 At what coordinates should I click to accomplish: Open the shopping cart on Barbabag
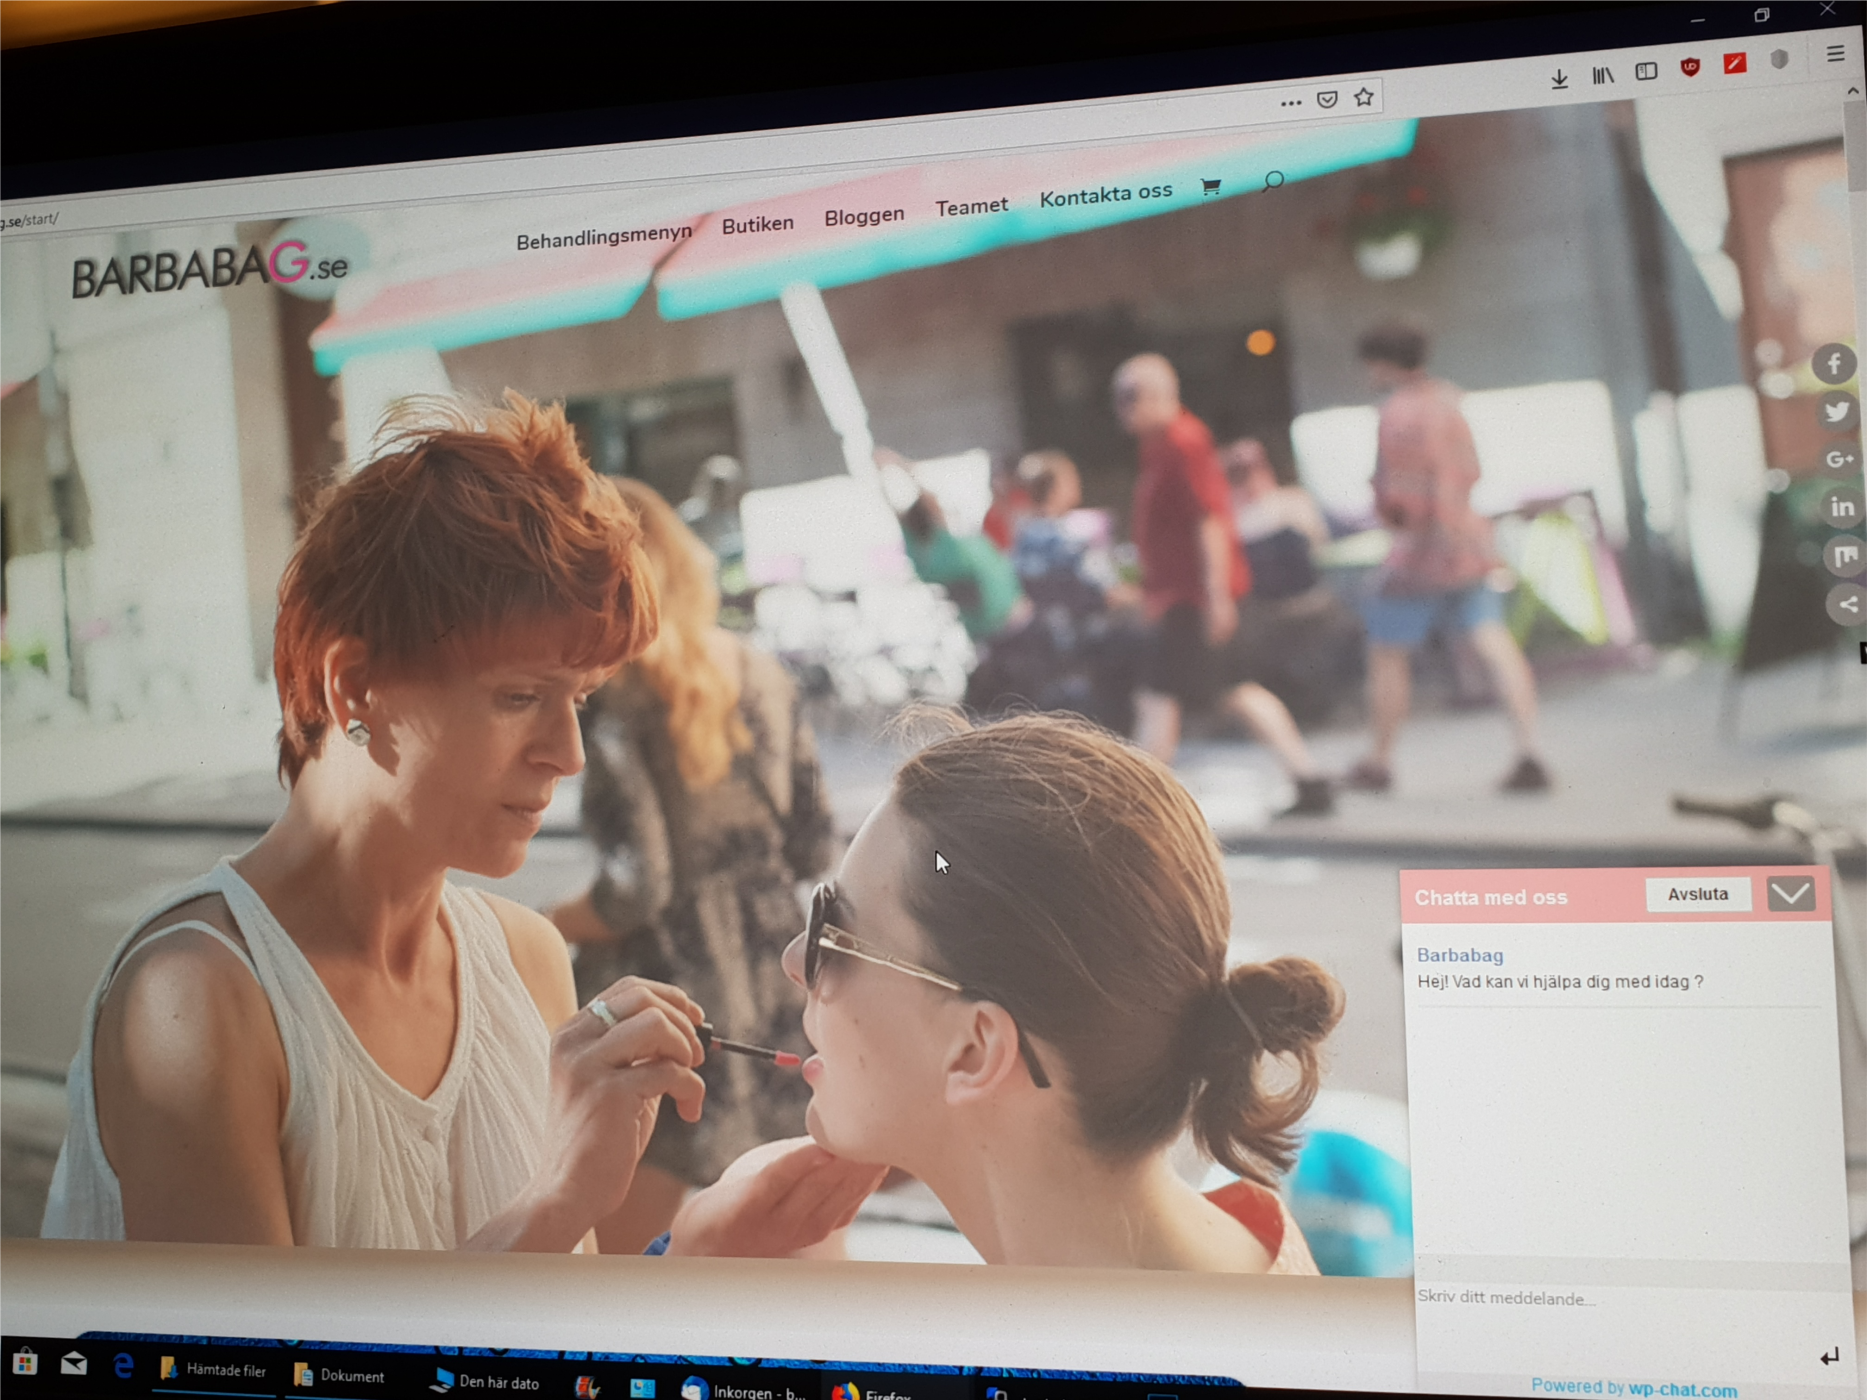click(x=1210, y=186)
